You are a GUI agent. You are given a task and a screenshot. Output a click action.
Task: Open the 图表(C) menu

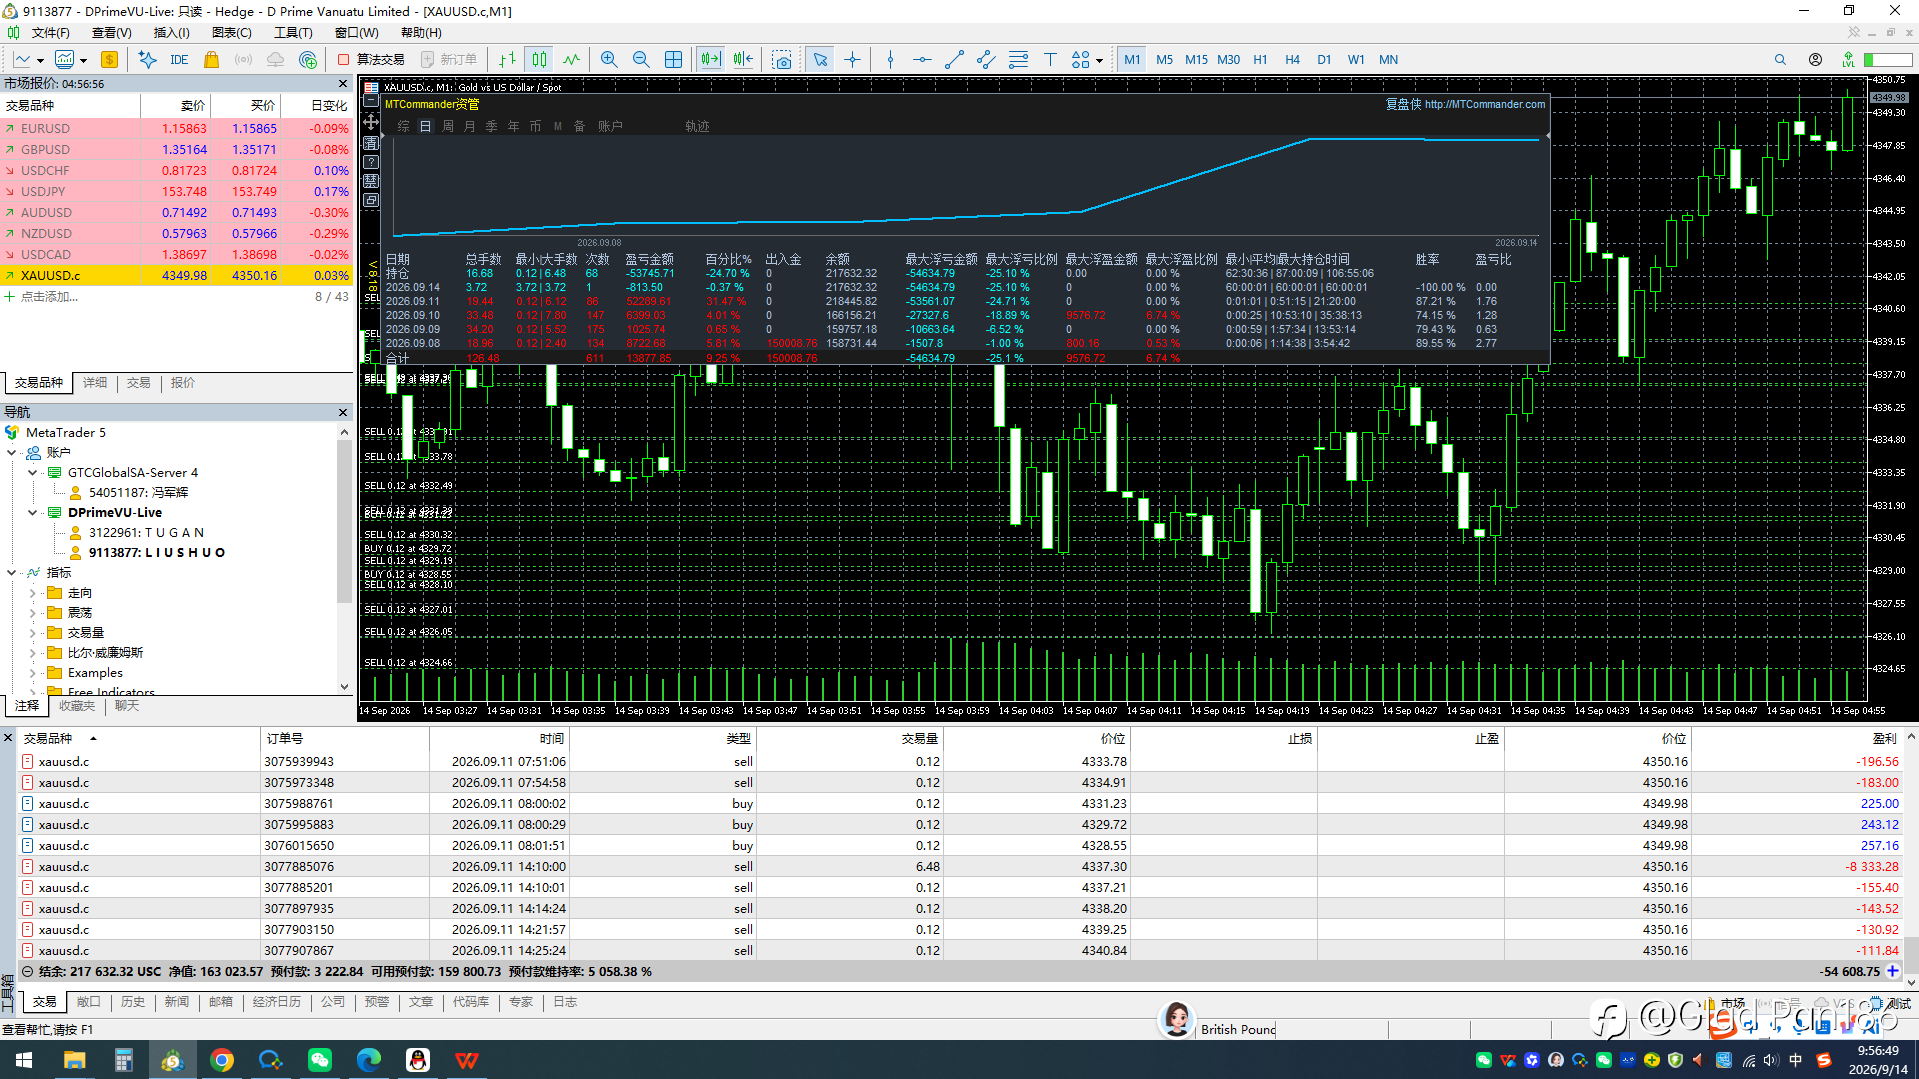(x=231, y=33)
